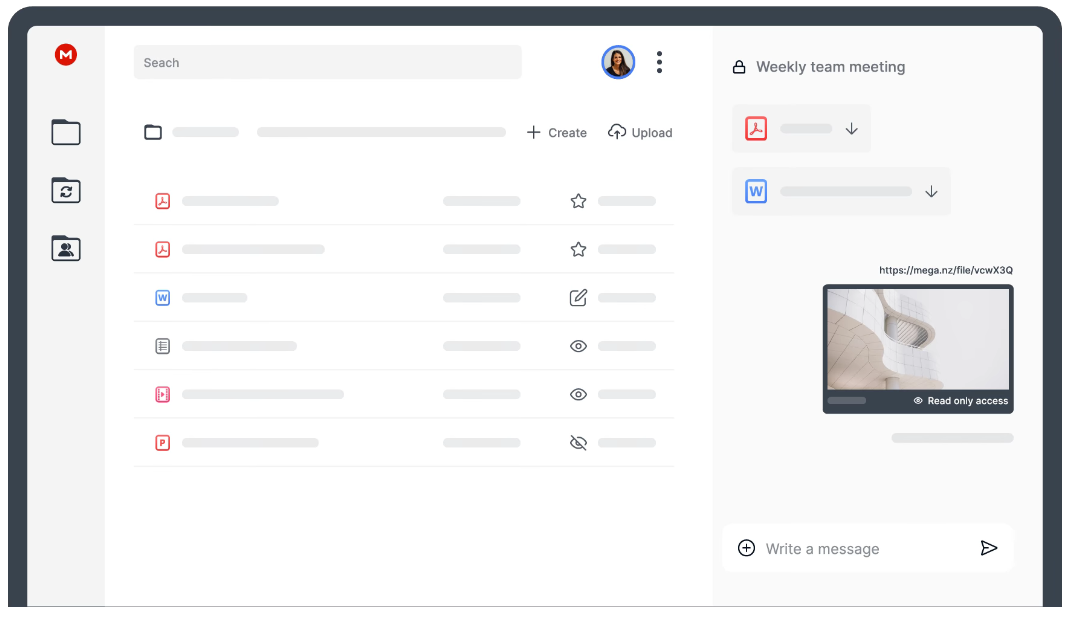Click download arrow on PDF chat attachment

pos(852,129)
